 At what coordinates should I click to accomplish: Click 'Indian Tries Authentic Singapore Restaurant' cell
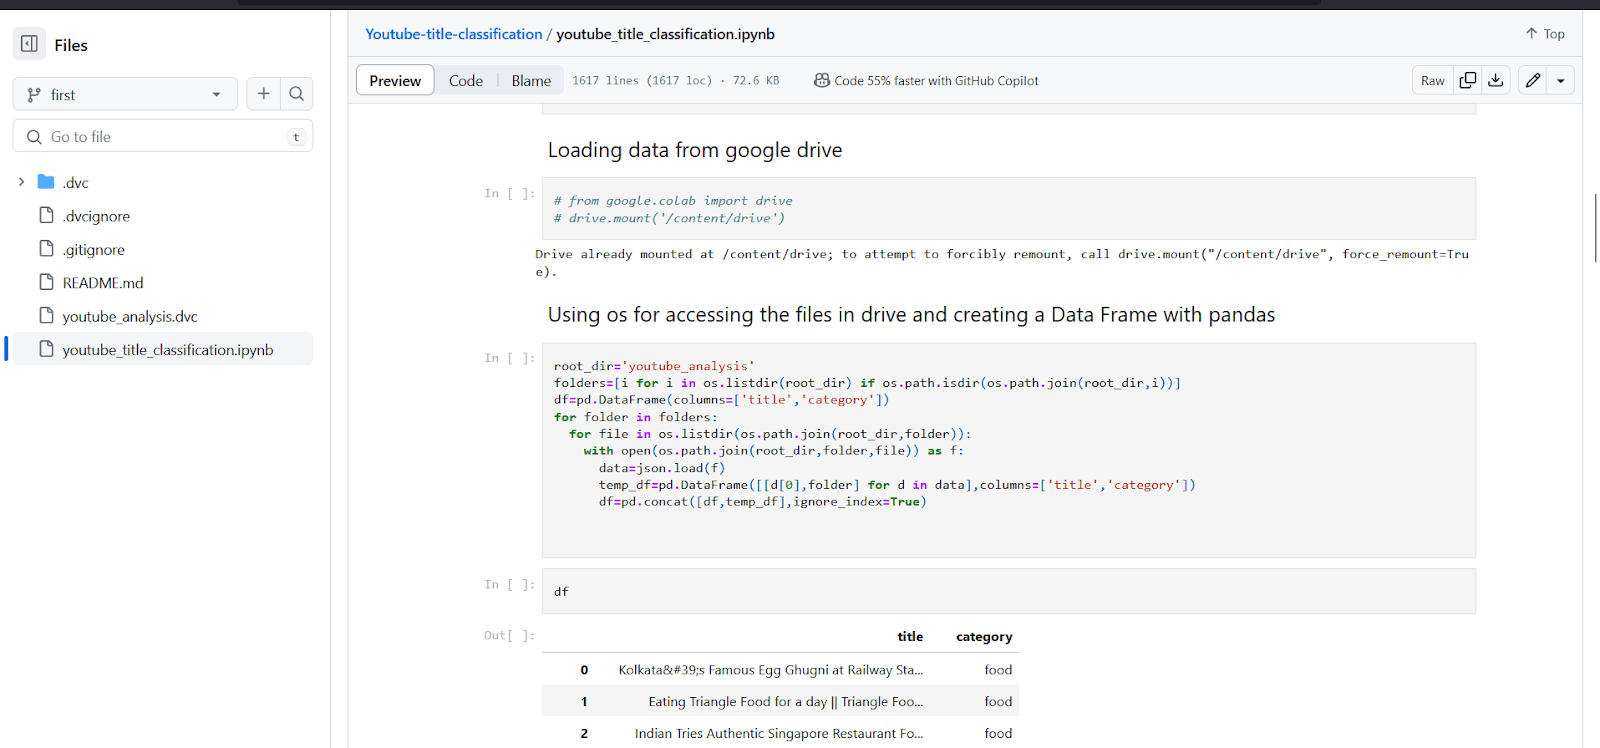coord(779,734)
